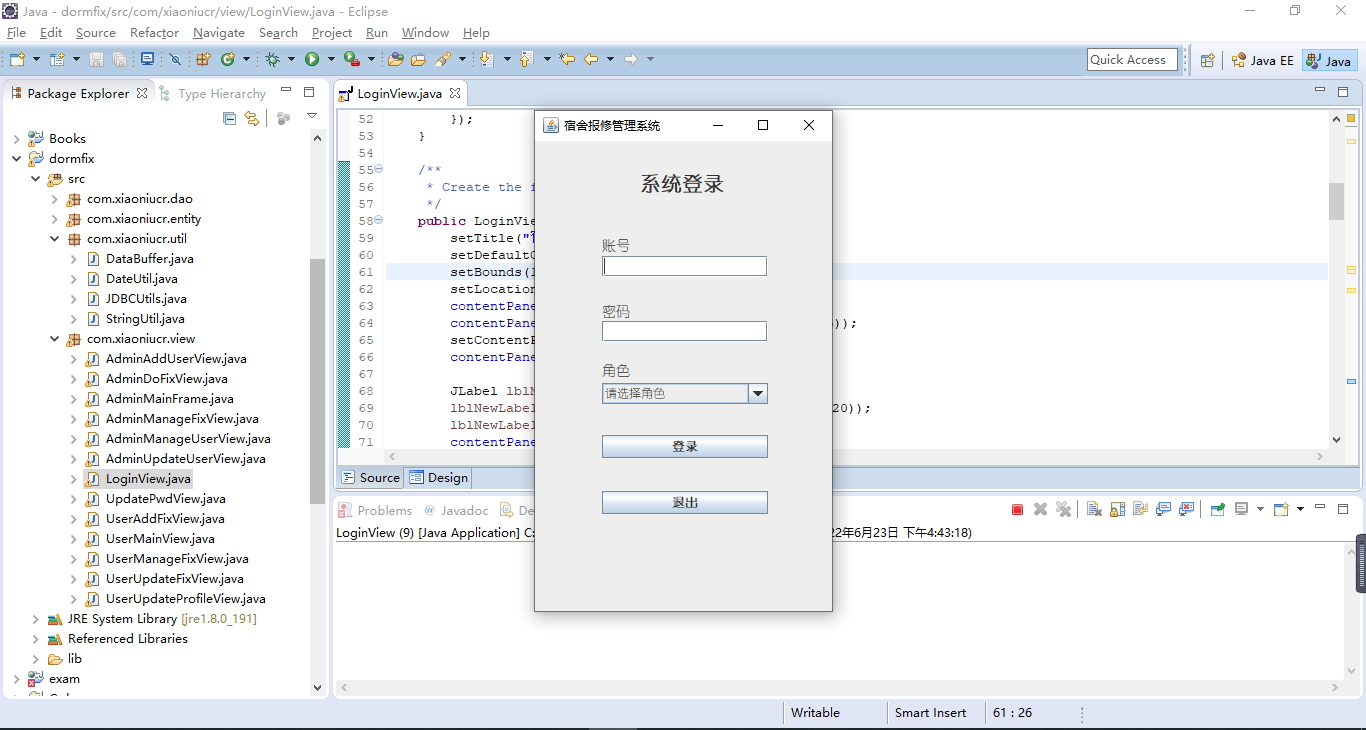
Task: Expand the Referenced Libraries node
Action: click(x=35, y=639)
